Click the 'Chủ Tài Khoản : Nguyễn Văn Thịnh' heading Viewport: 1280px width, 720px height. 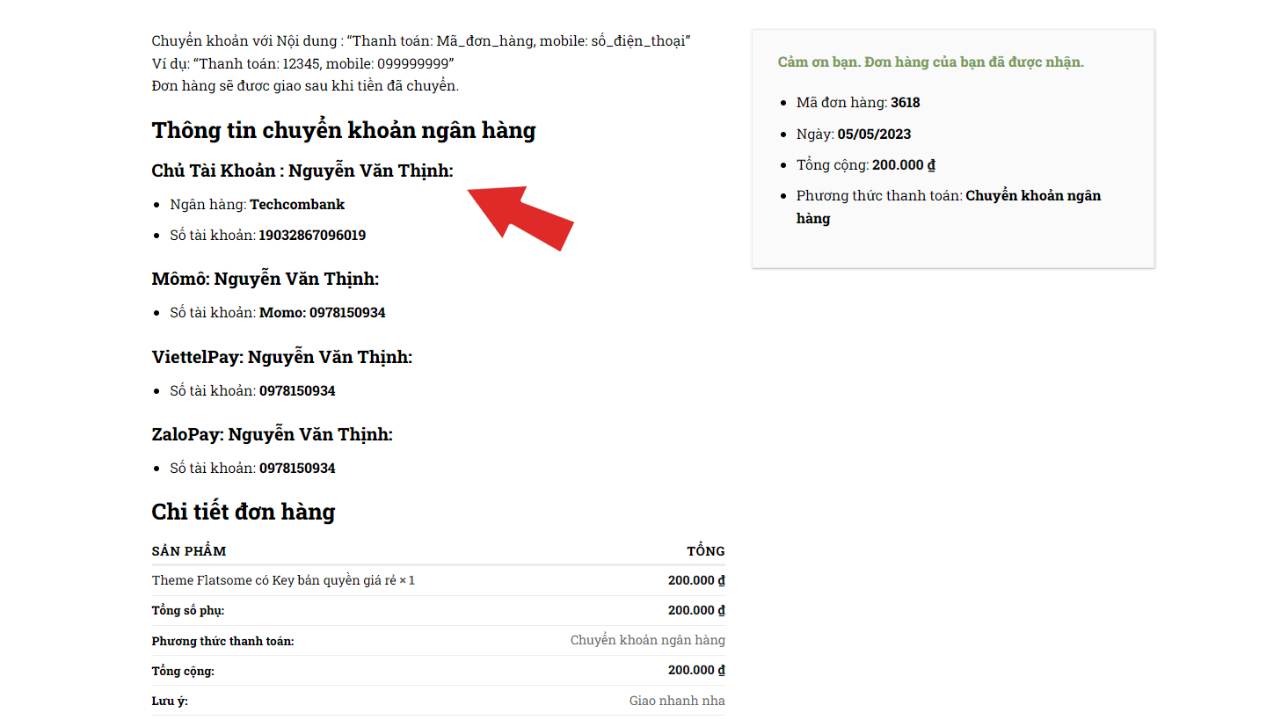pos(302,171)
